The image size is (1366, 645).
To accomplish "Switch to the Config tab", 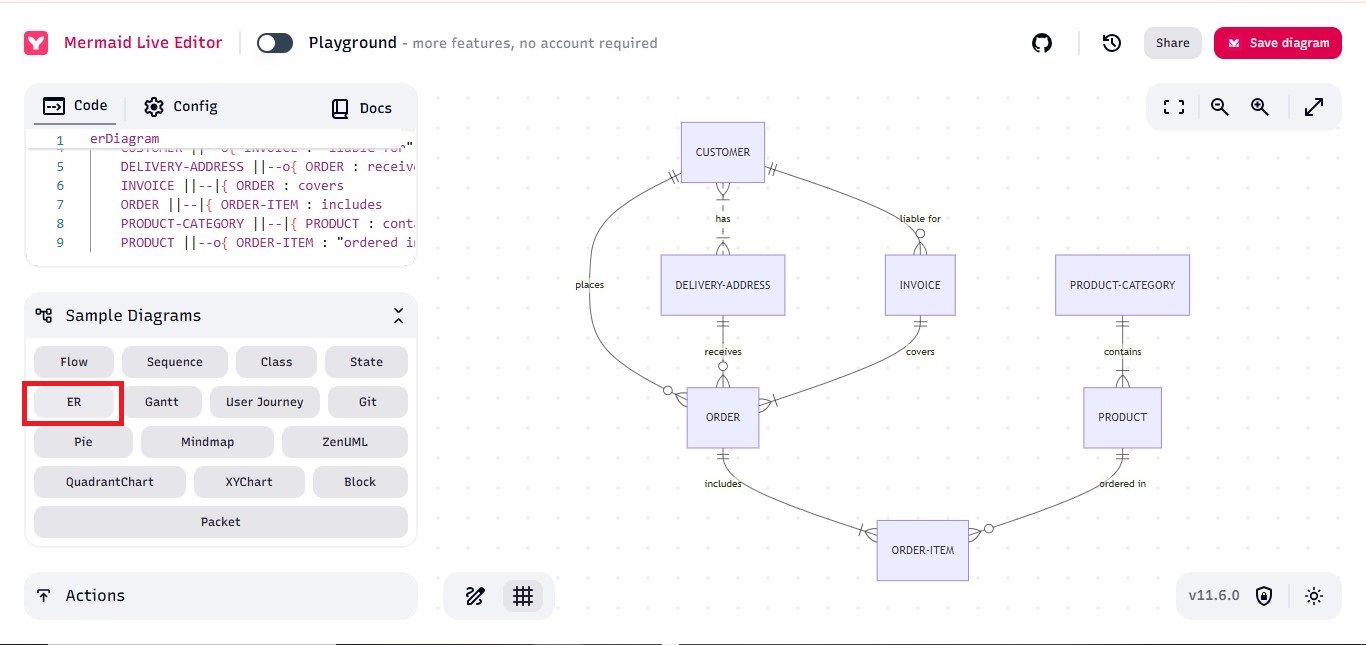I will pyautogui.click(x=181, y=106).
